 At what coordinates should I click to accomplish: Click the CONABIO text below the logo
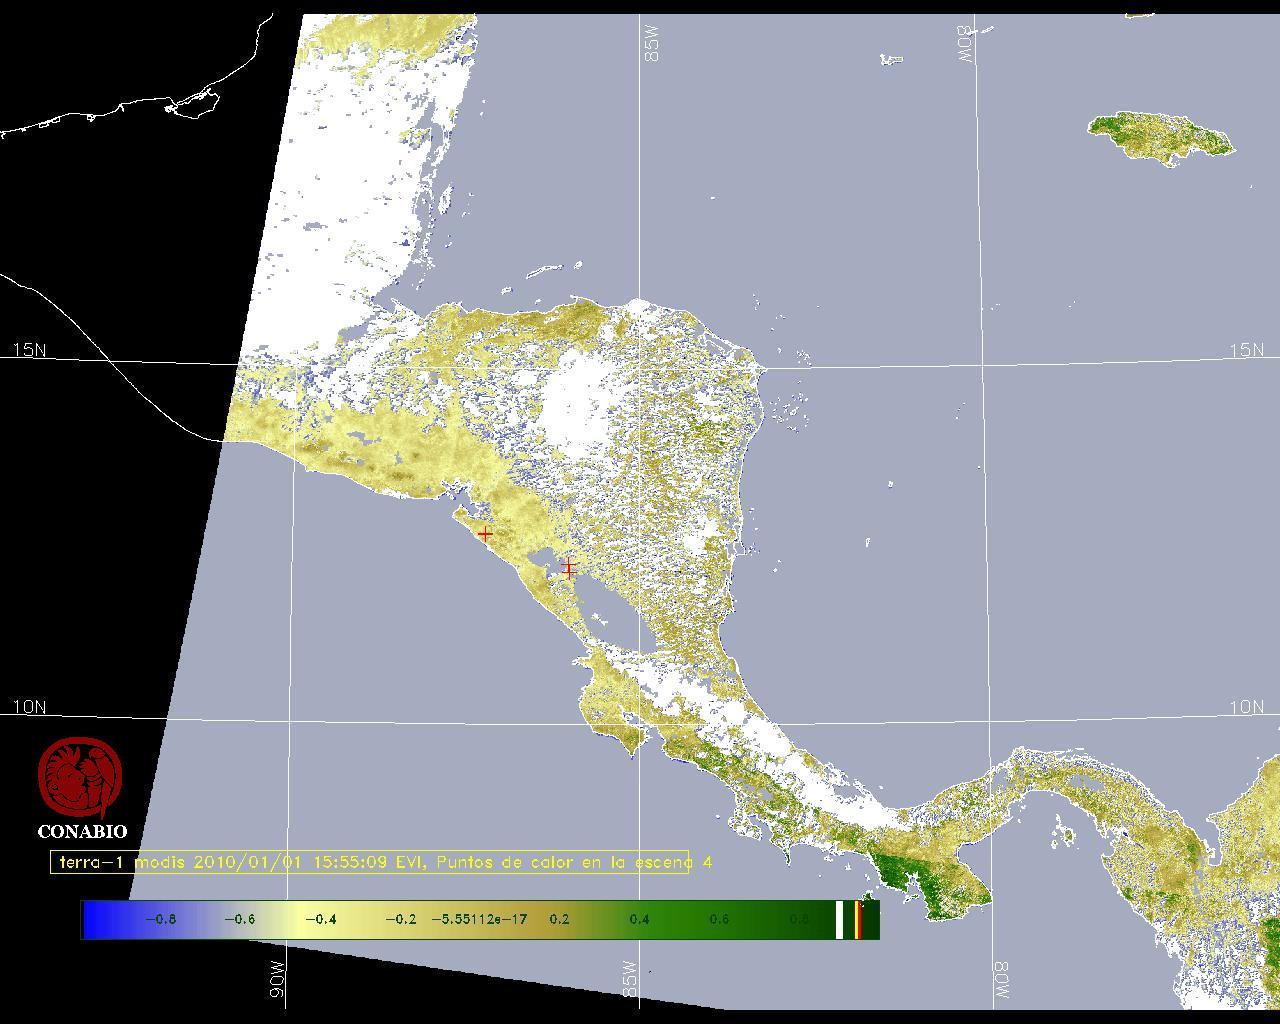point(82,831)
